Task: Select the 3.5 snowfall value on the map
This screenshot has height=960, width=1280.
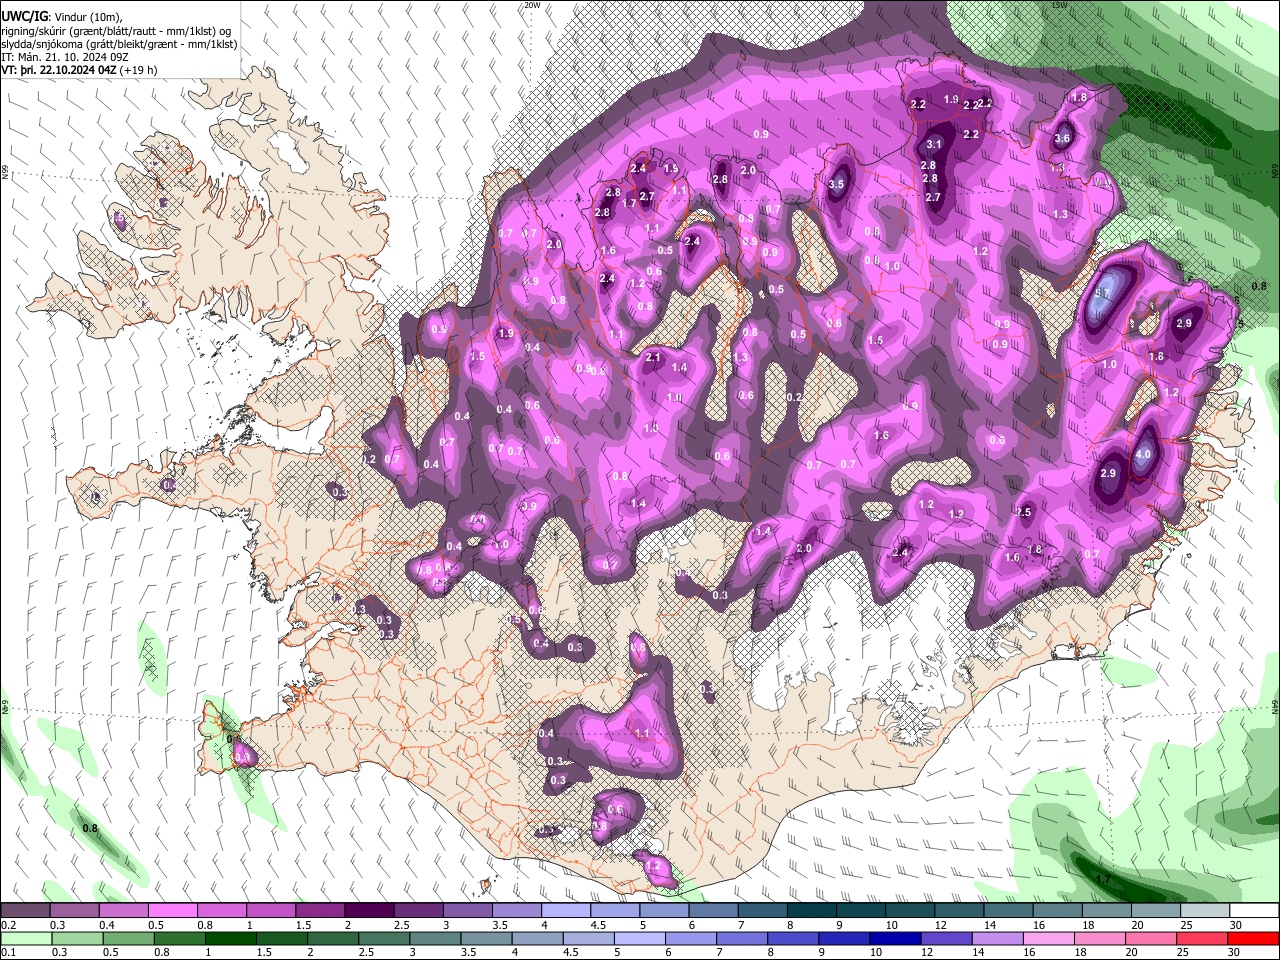Action: tap(837, 184)
